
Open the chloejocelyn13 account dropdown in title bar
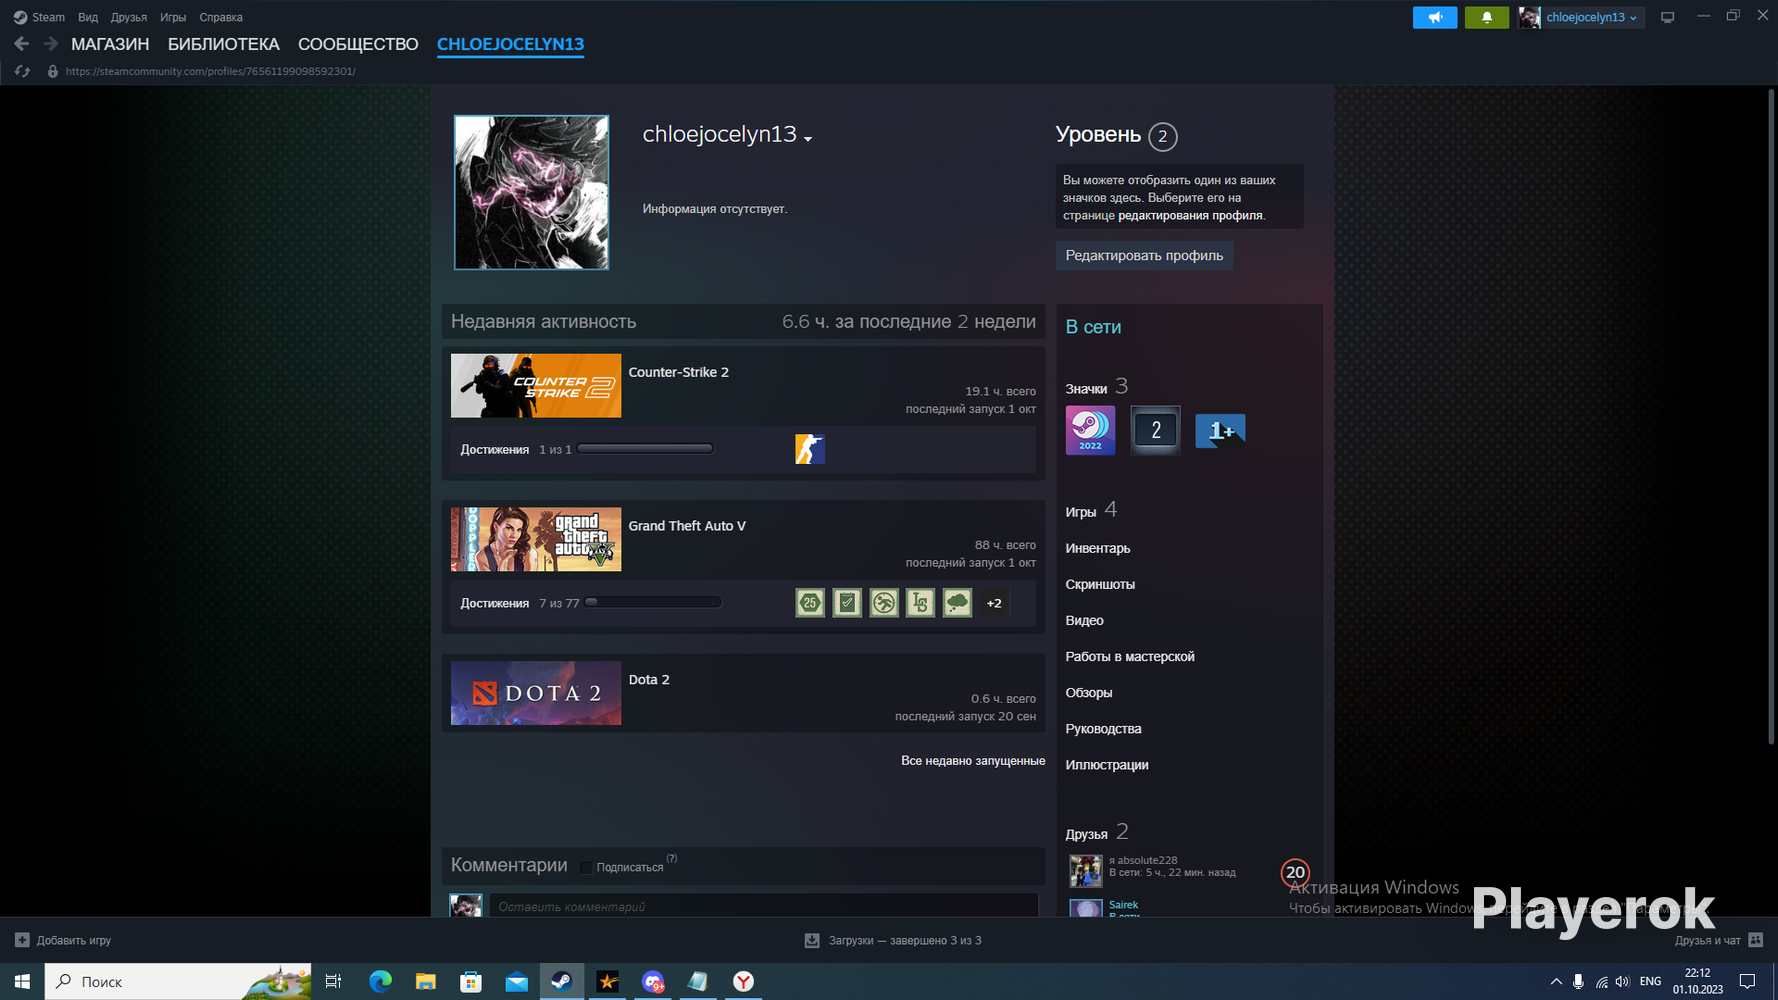[1581, 17]
